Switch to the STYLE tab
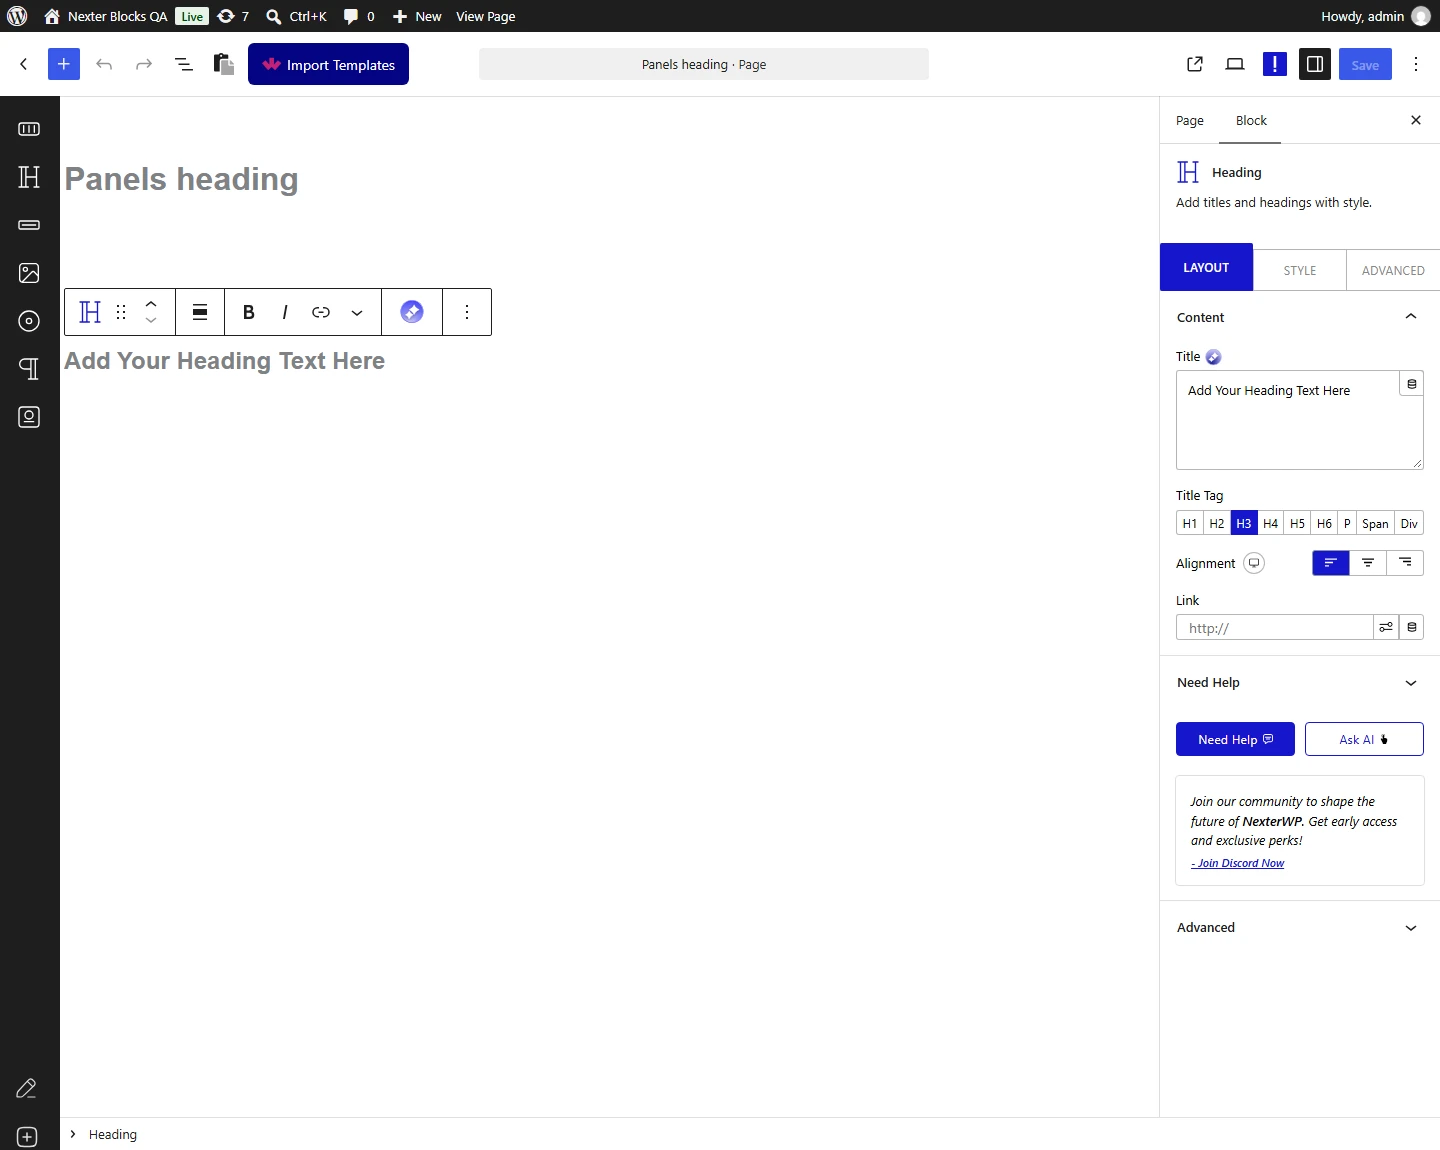1440x1150 pixels. (x=1300, y=270)
